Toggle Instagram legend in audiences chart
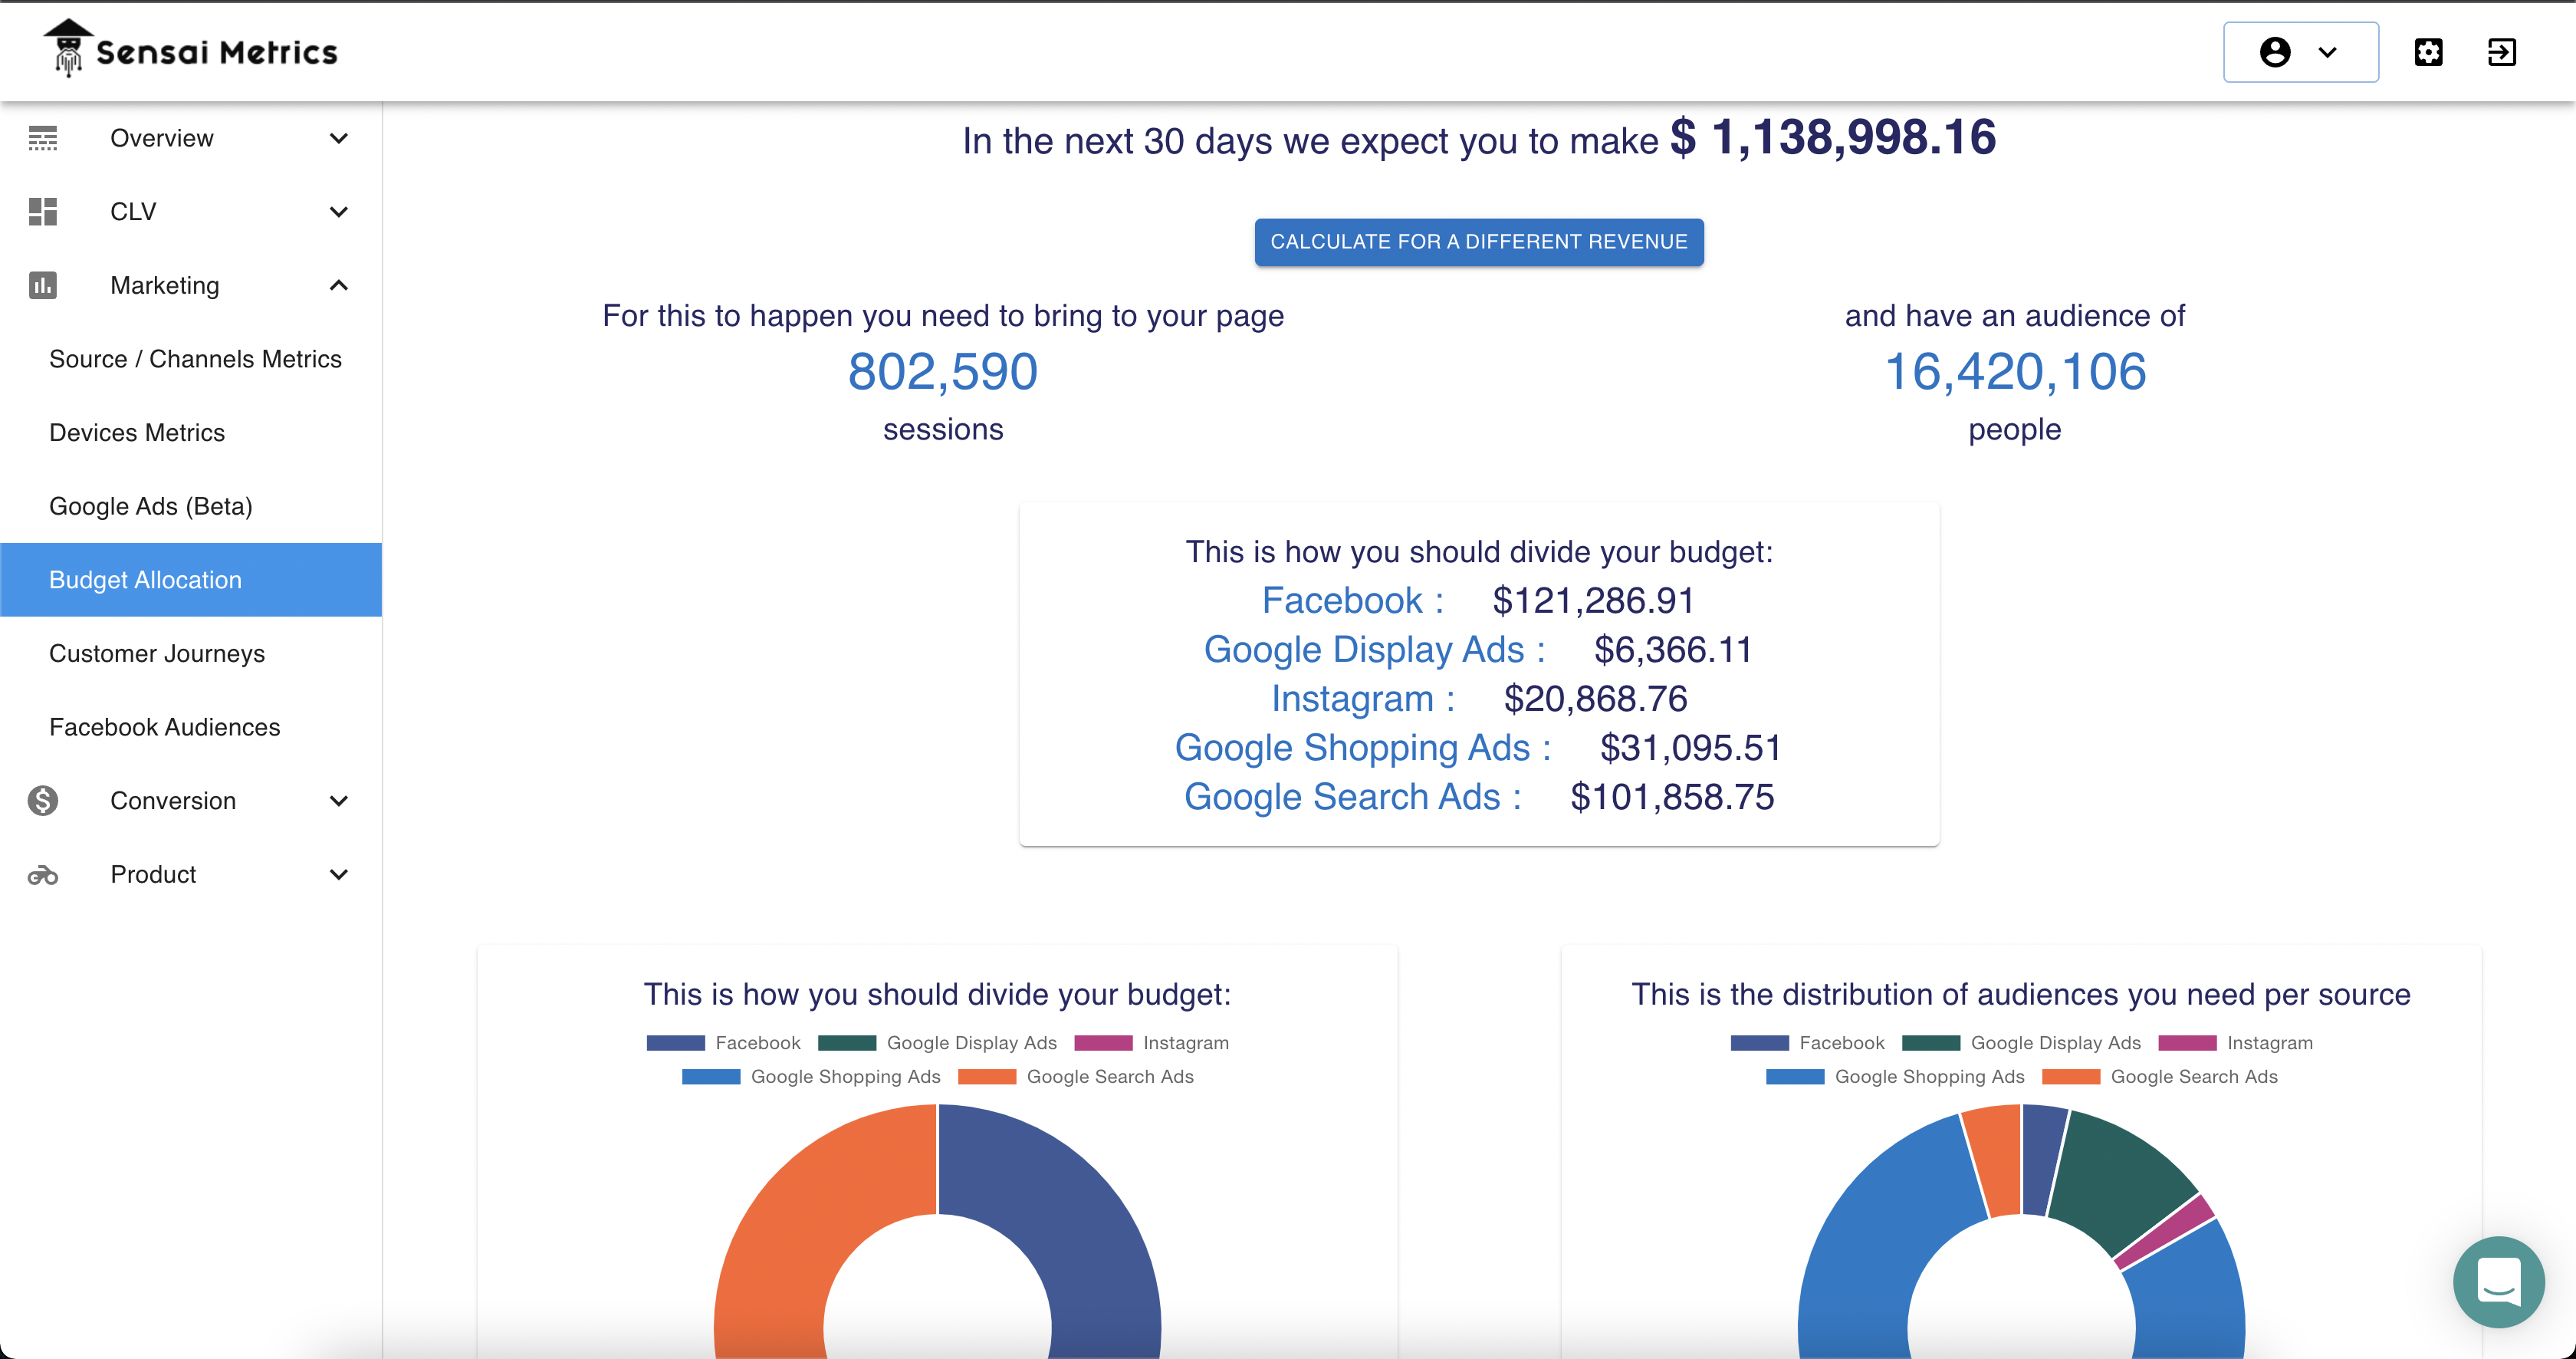2576x1359 pixels. coord(2235,1043)
